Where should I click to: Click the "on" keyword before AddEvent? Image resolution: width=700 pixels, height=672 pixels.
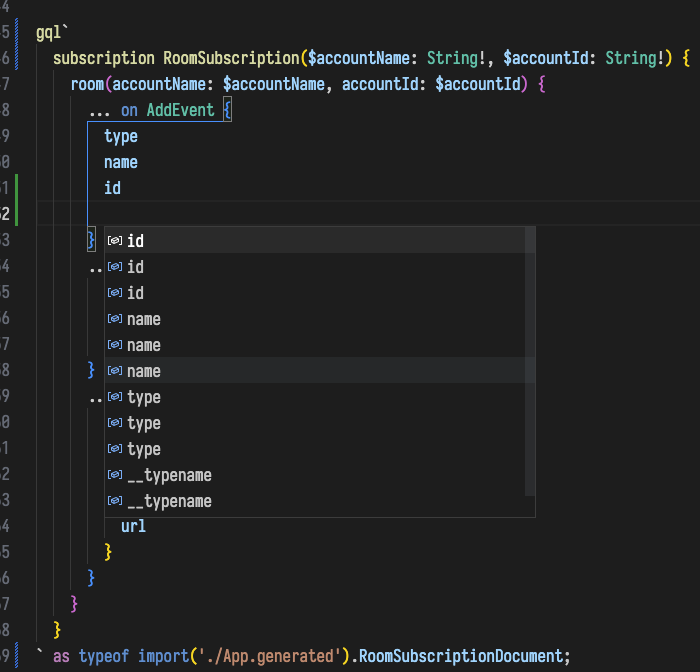[129, 110]
